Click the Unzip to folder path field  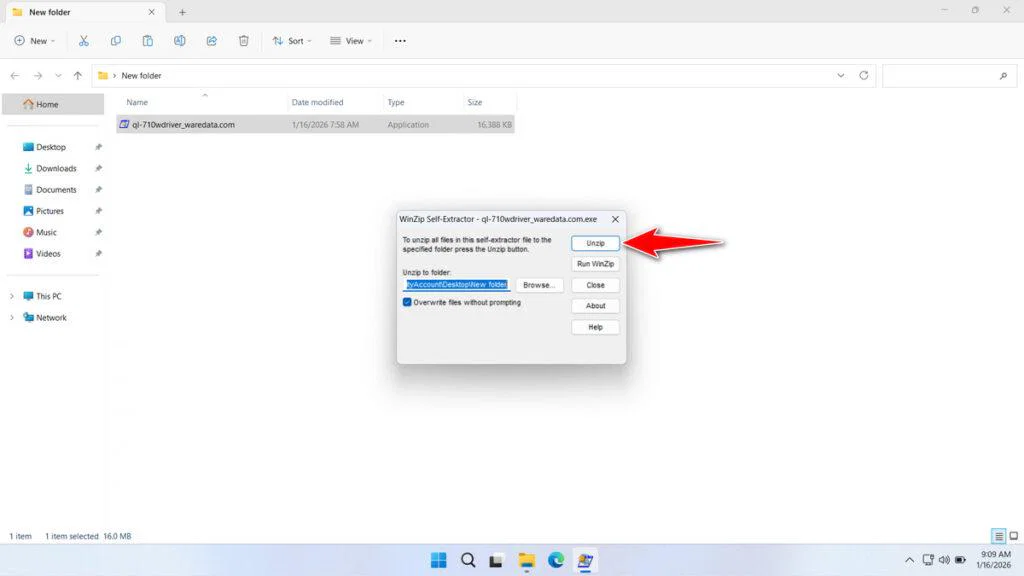(456, 285)
